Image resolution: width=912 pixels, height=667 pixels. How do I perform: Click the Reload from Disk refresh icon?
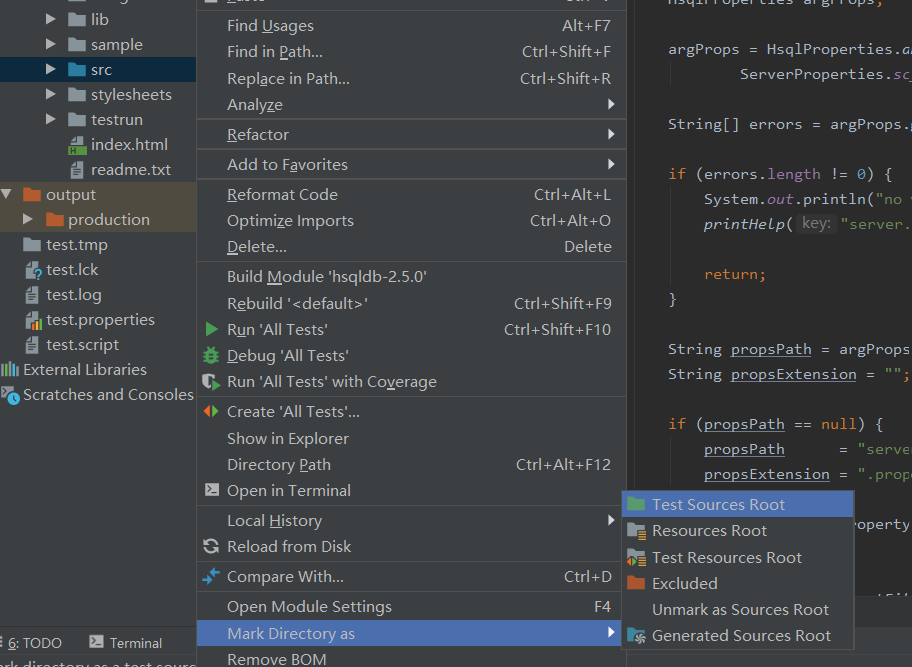[211, 547]
